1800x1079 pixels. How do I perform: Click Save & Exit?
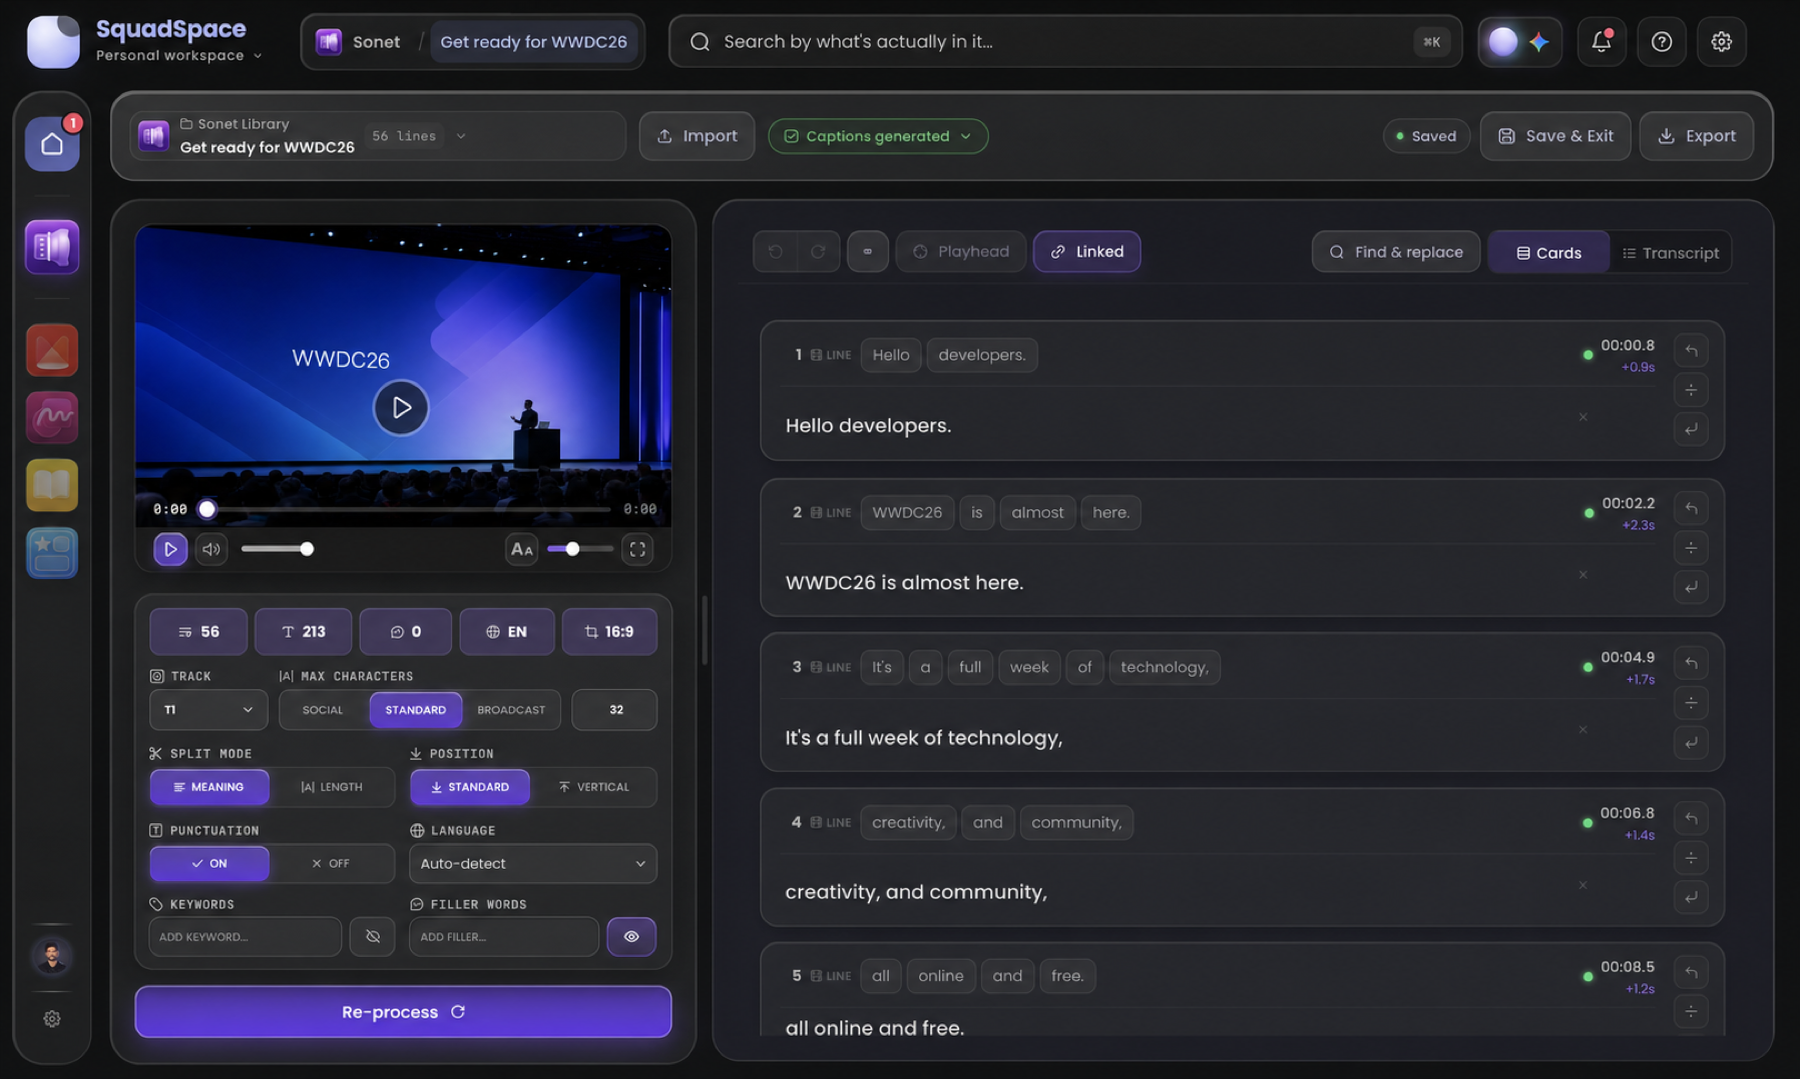tap(1555, 136)
